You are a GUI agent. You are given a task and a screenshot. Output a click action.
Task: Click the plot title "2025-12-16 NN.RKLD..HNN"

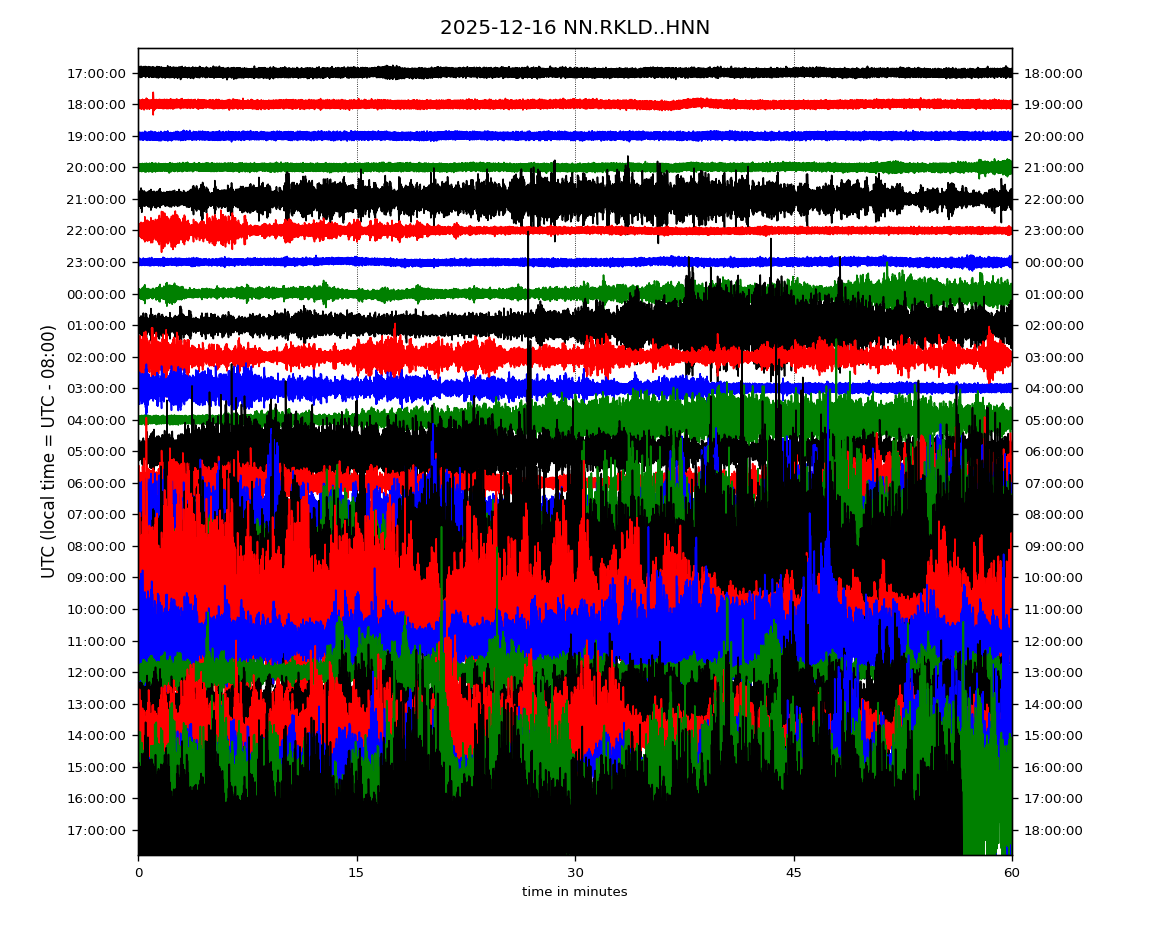[x=575, y=28]
